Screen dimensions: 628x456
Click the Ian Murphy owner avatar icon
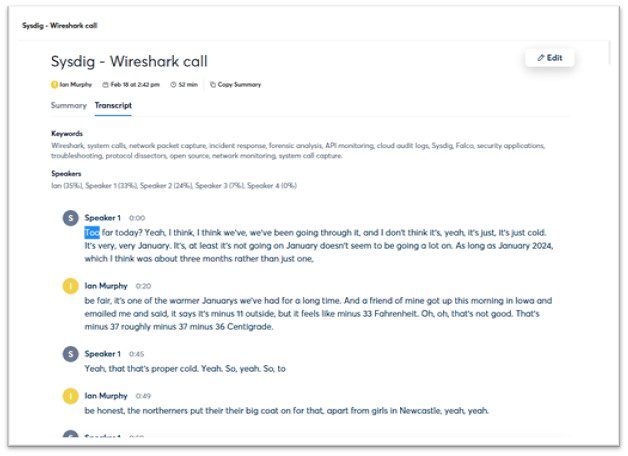54,84
